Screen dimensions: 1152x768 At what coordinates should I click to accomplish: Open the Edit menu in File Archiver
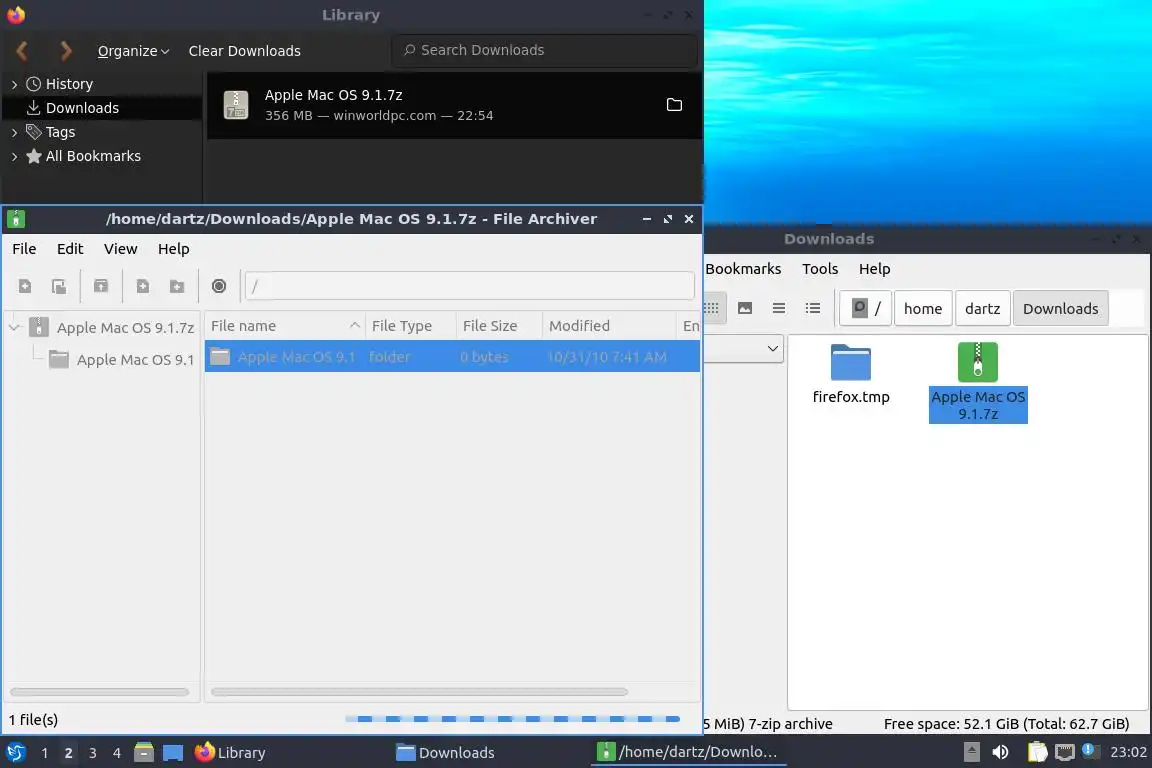click(70, 249)
